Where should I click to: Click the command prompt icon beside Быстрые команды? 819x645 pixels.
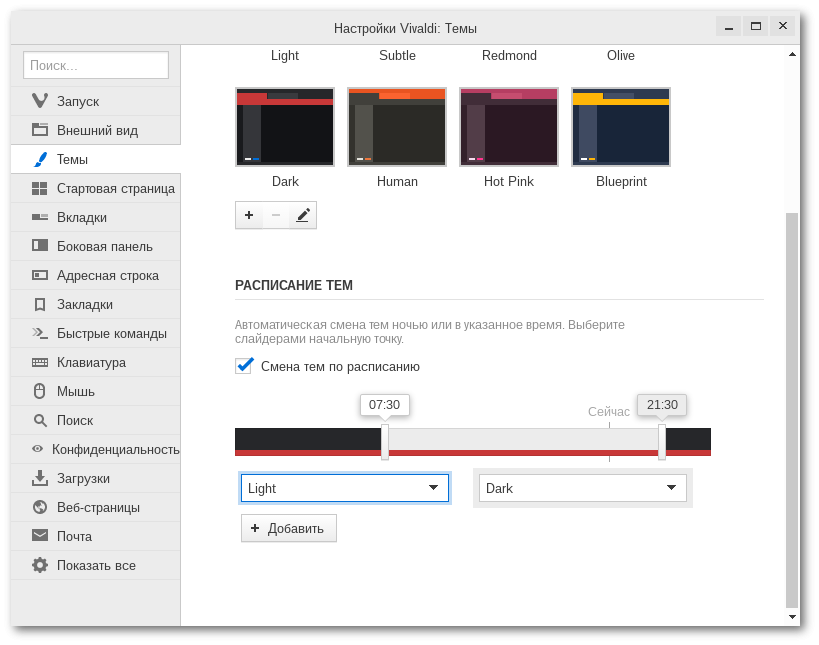[x=40, y=333]
